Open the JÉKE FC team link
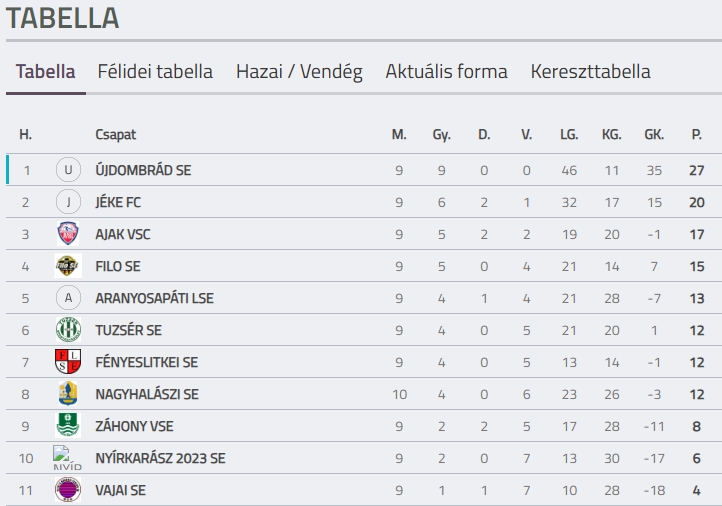Screen dimensions: 722x506 tap(118, 202)
